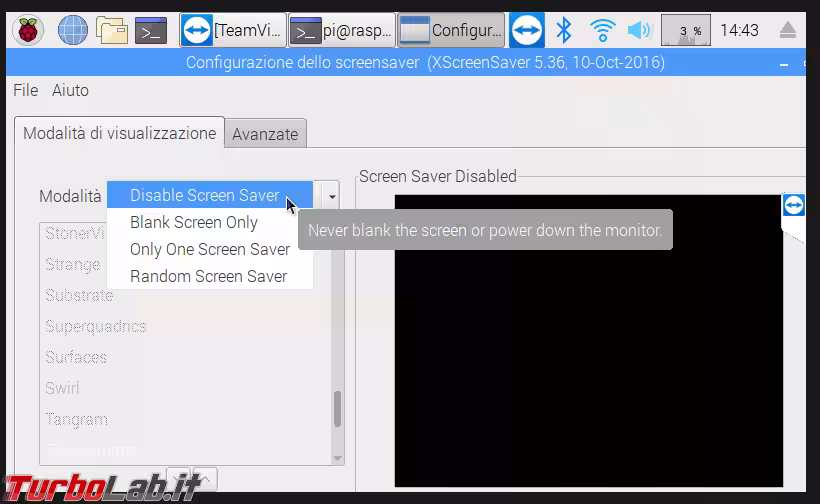
Task: Switch to the pi@raspberry terminal window
Action: pos(342,30)
